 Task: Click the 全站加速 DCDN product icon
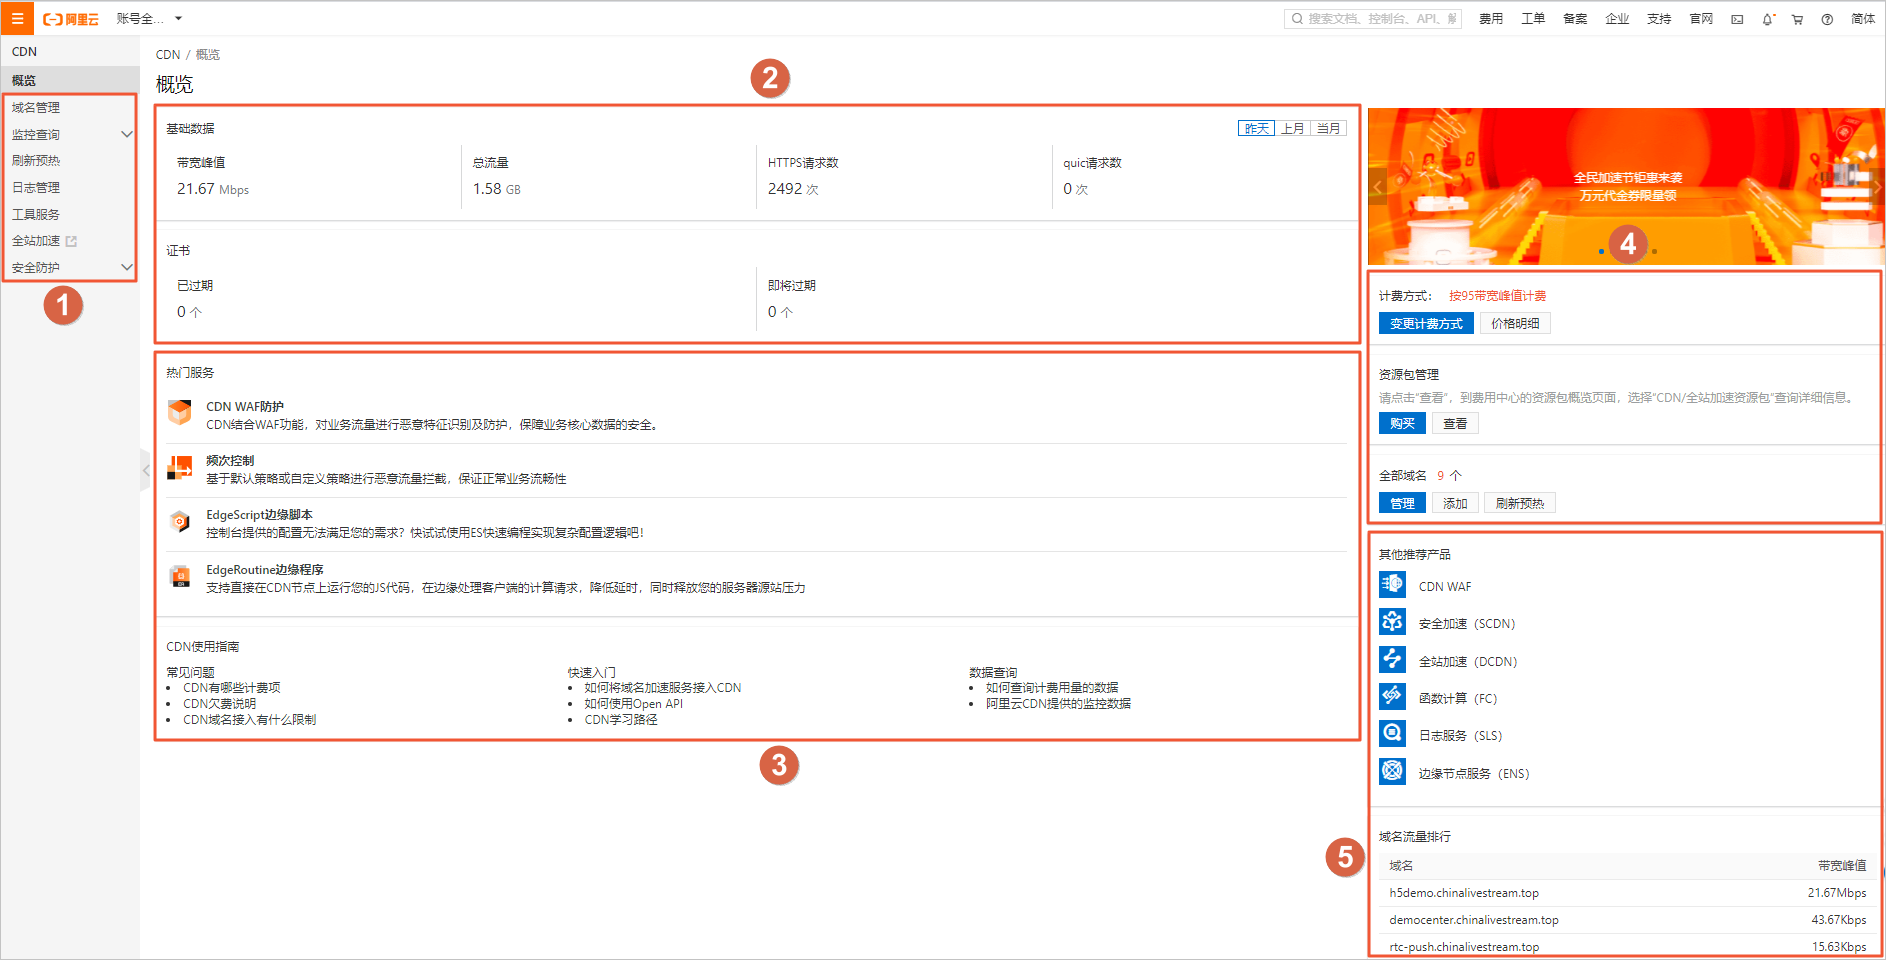(x=1392, y=659)
